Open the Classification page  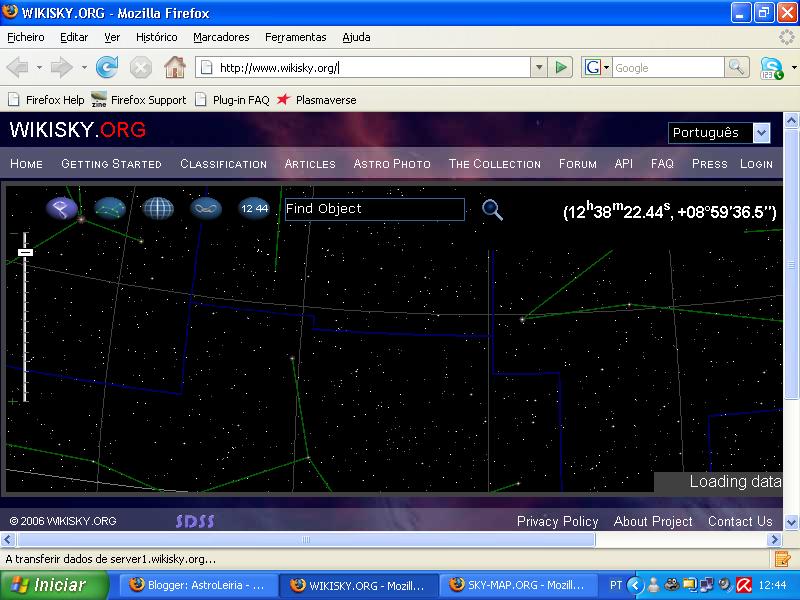pos(223,164)
